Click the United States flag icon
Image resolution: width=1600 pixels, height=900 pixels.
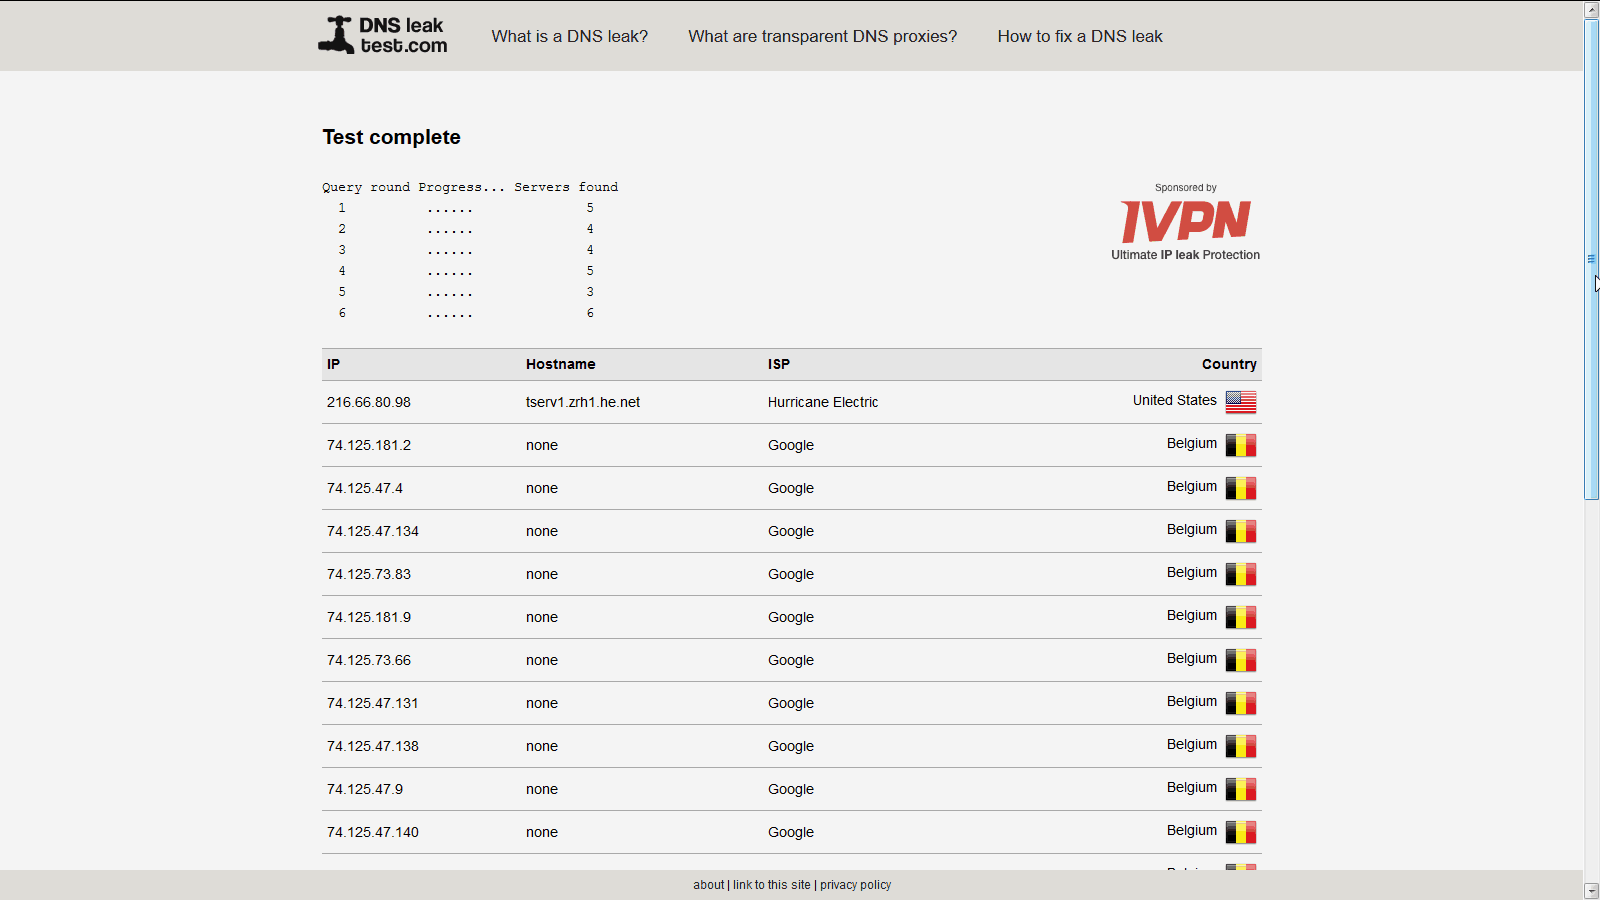(1241, 402)
